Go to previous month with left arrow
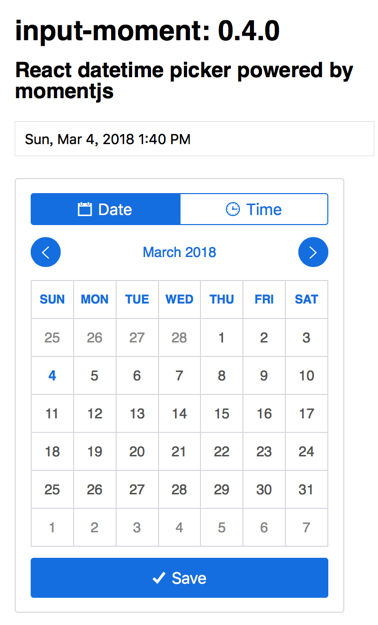 pyautogui.click(x=46, y=252)
